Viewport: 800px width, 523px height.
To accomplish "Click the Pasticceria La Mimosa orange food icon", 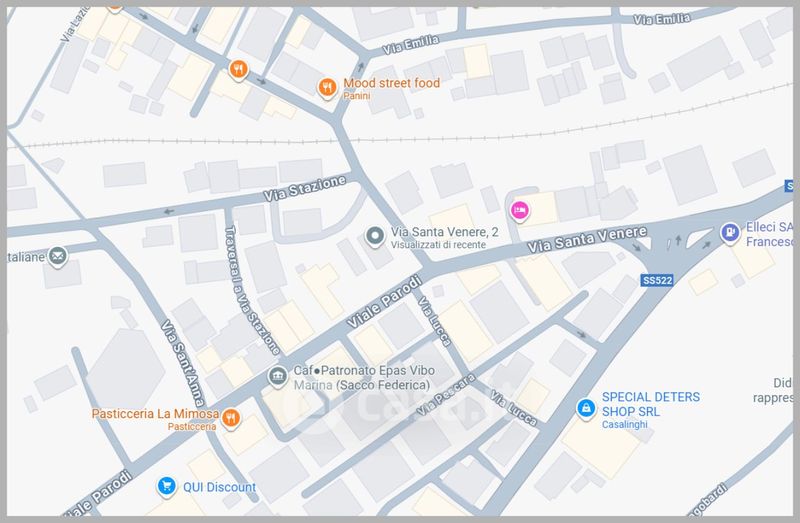I will tap(231, 418).
